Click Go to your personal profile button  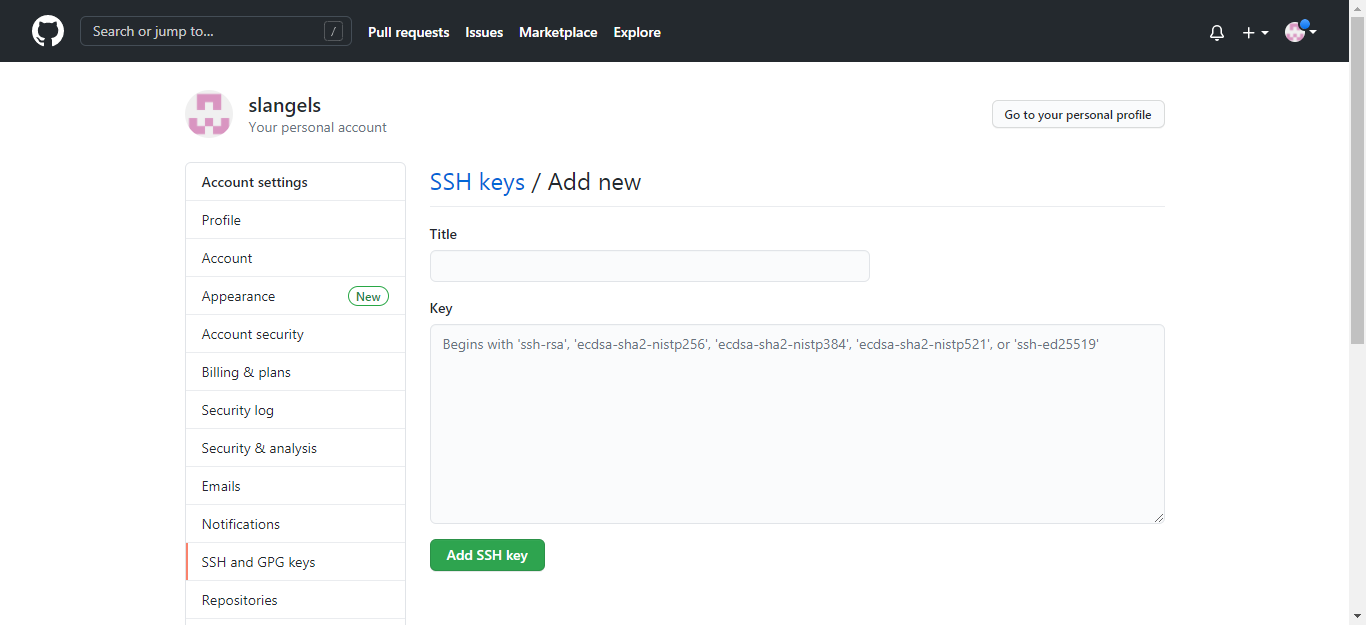point(1078,114)
